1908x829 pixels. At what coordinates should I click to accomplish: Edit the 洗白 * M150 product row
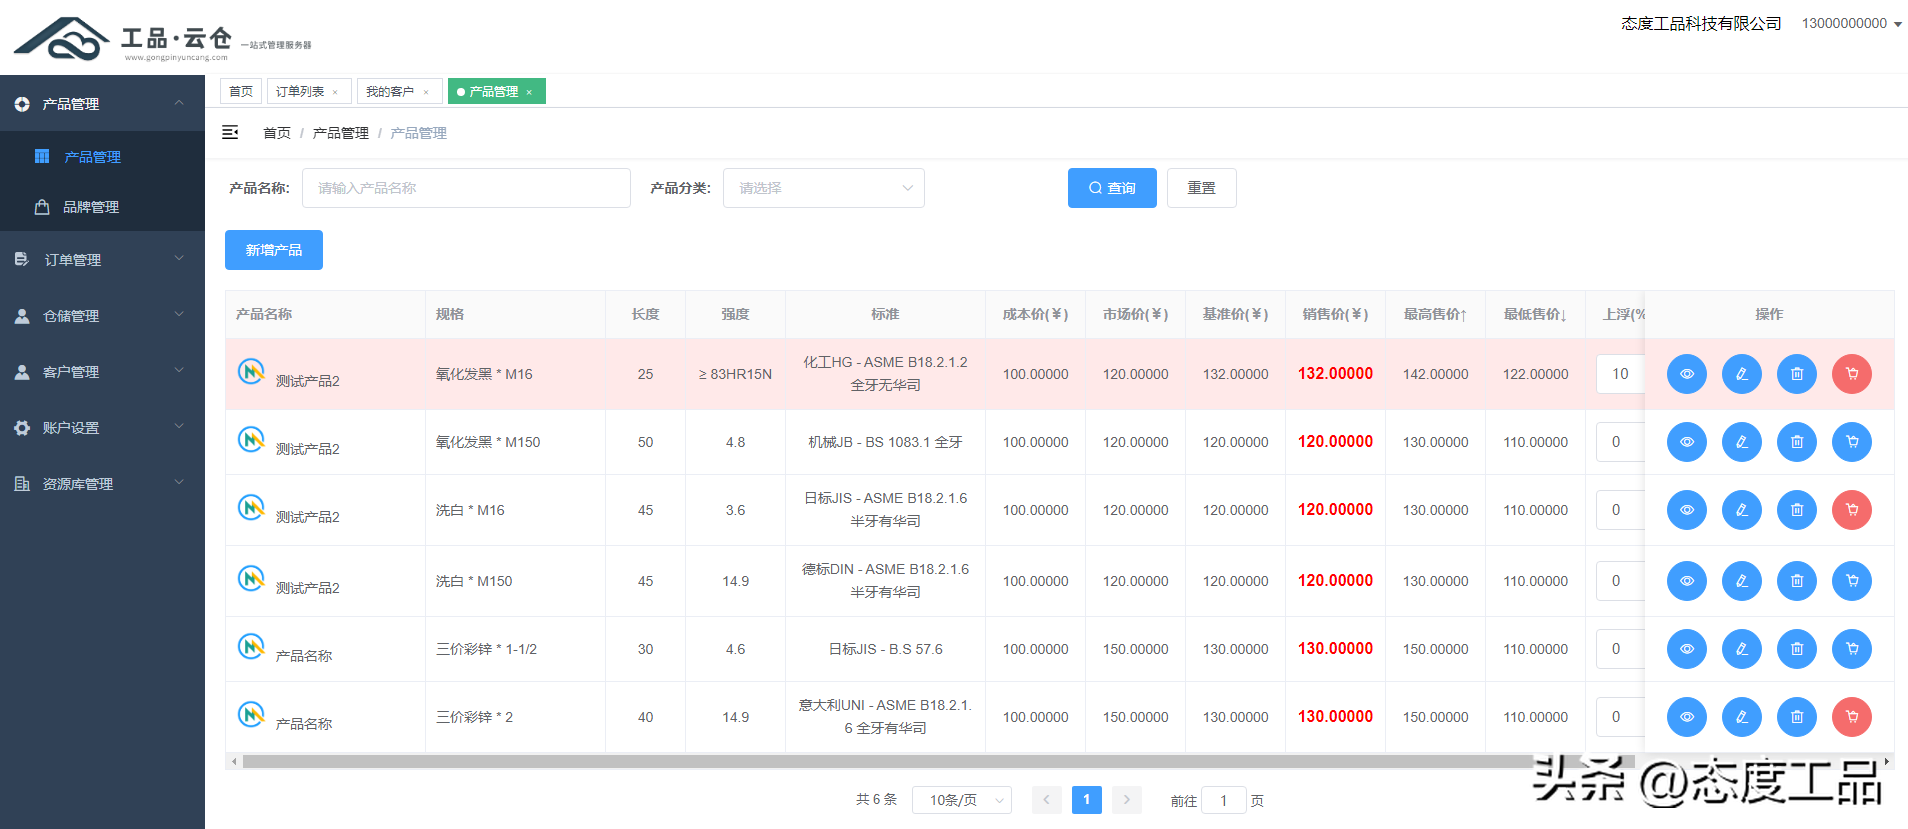(1741, 581)
